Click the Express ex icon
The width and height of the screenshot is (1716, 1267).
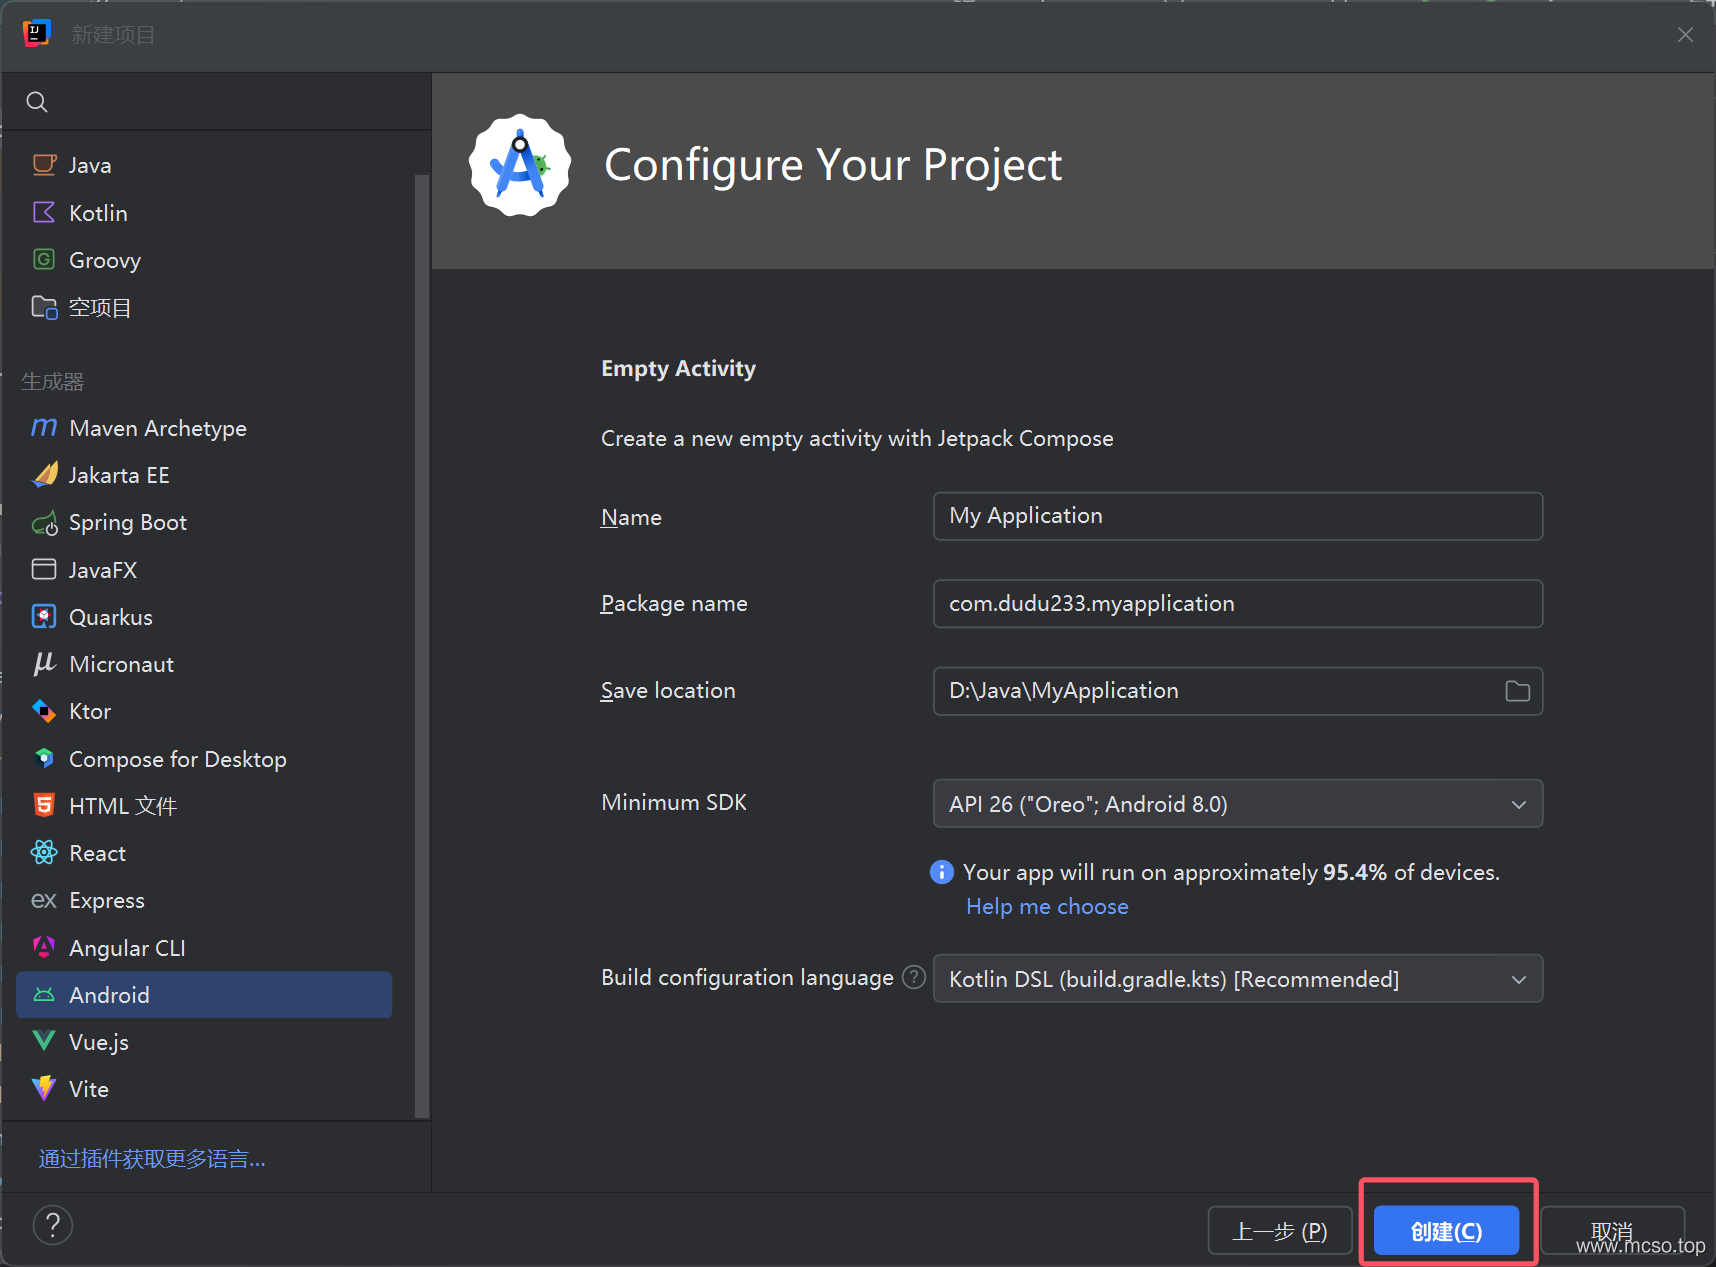point(44,900)
